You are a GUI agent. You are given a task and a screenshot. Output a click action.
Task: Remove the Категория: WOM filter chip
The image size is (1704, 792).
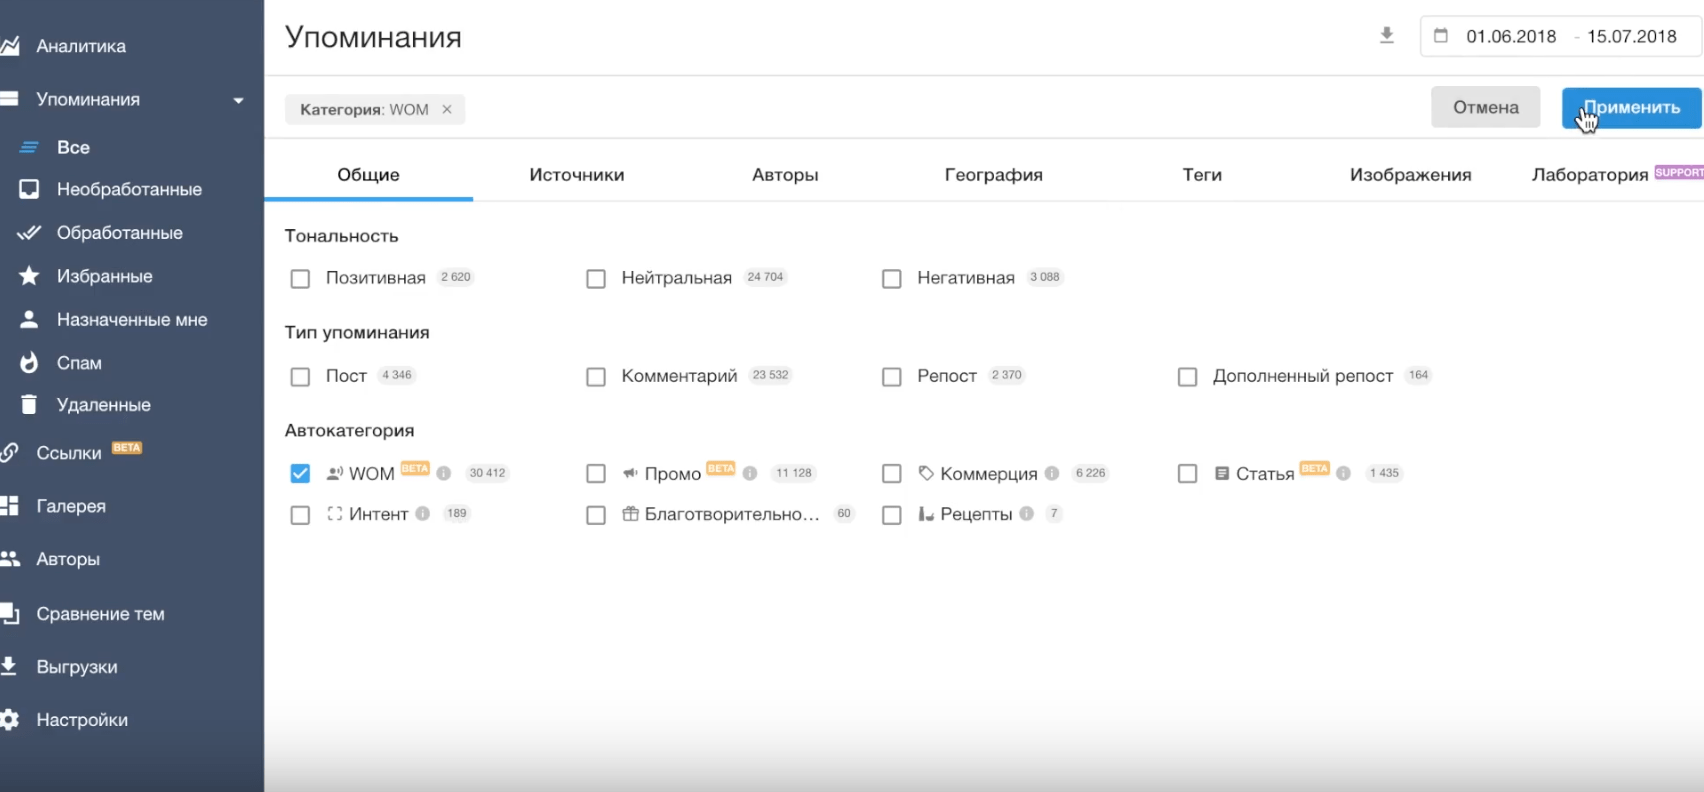coord(447,110)
